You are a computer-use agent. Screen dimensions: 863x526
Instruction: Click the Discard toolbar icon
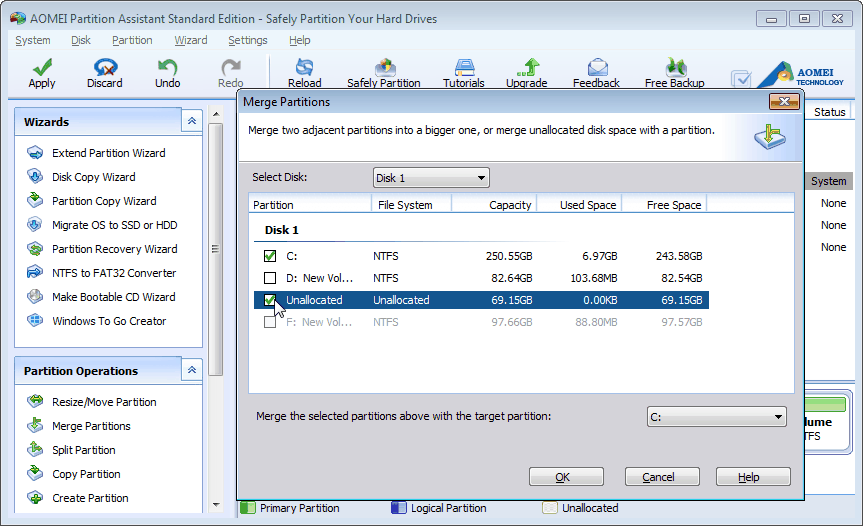(105, 73)
